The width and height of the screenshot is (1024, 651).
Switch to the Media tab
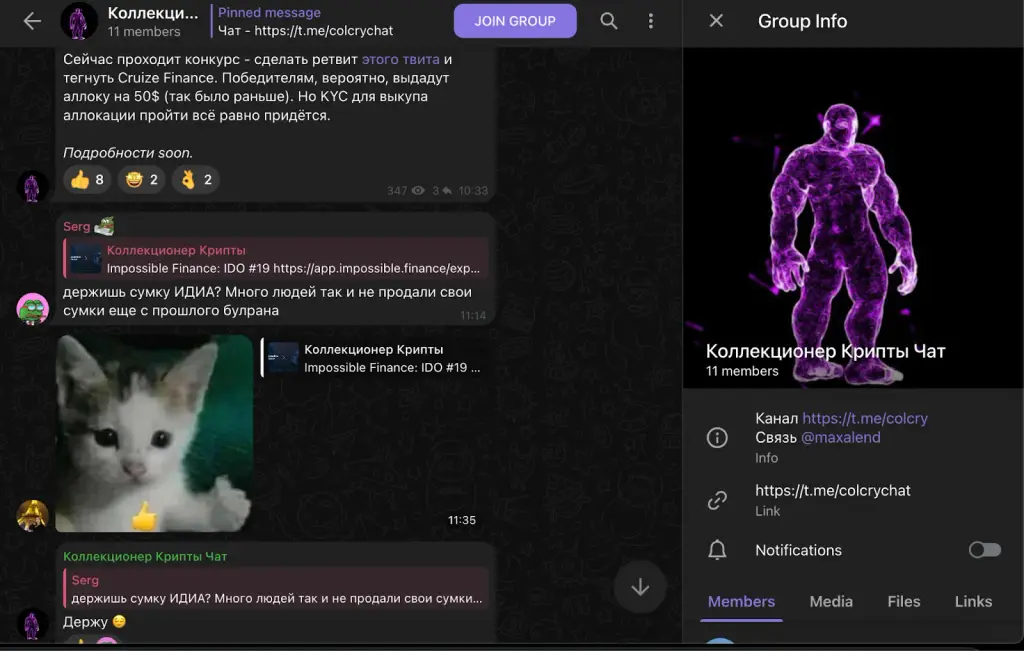point(831,601)
